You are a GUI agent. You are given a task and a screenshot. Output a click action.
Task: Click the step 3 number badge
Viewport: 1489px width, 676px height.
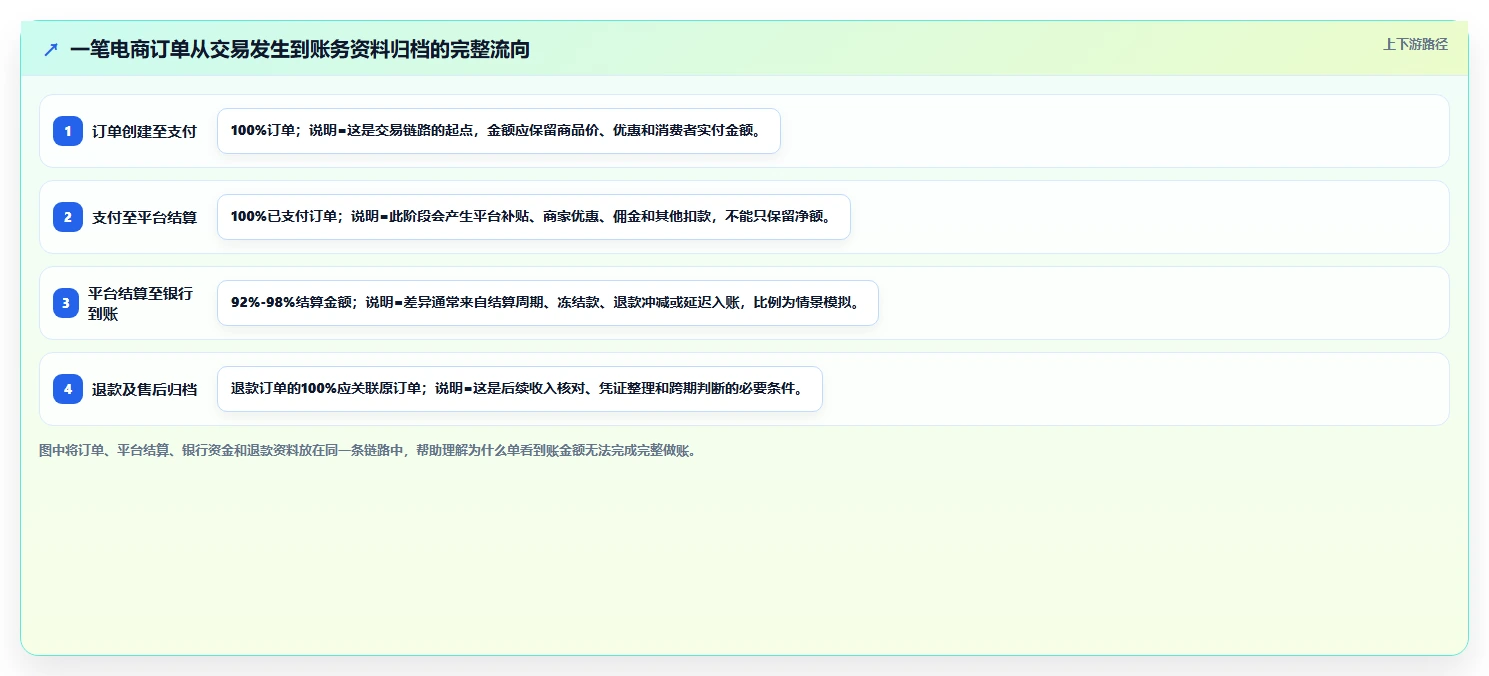[68, 303]
